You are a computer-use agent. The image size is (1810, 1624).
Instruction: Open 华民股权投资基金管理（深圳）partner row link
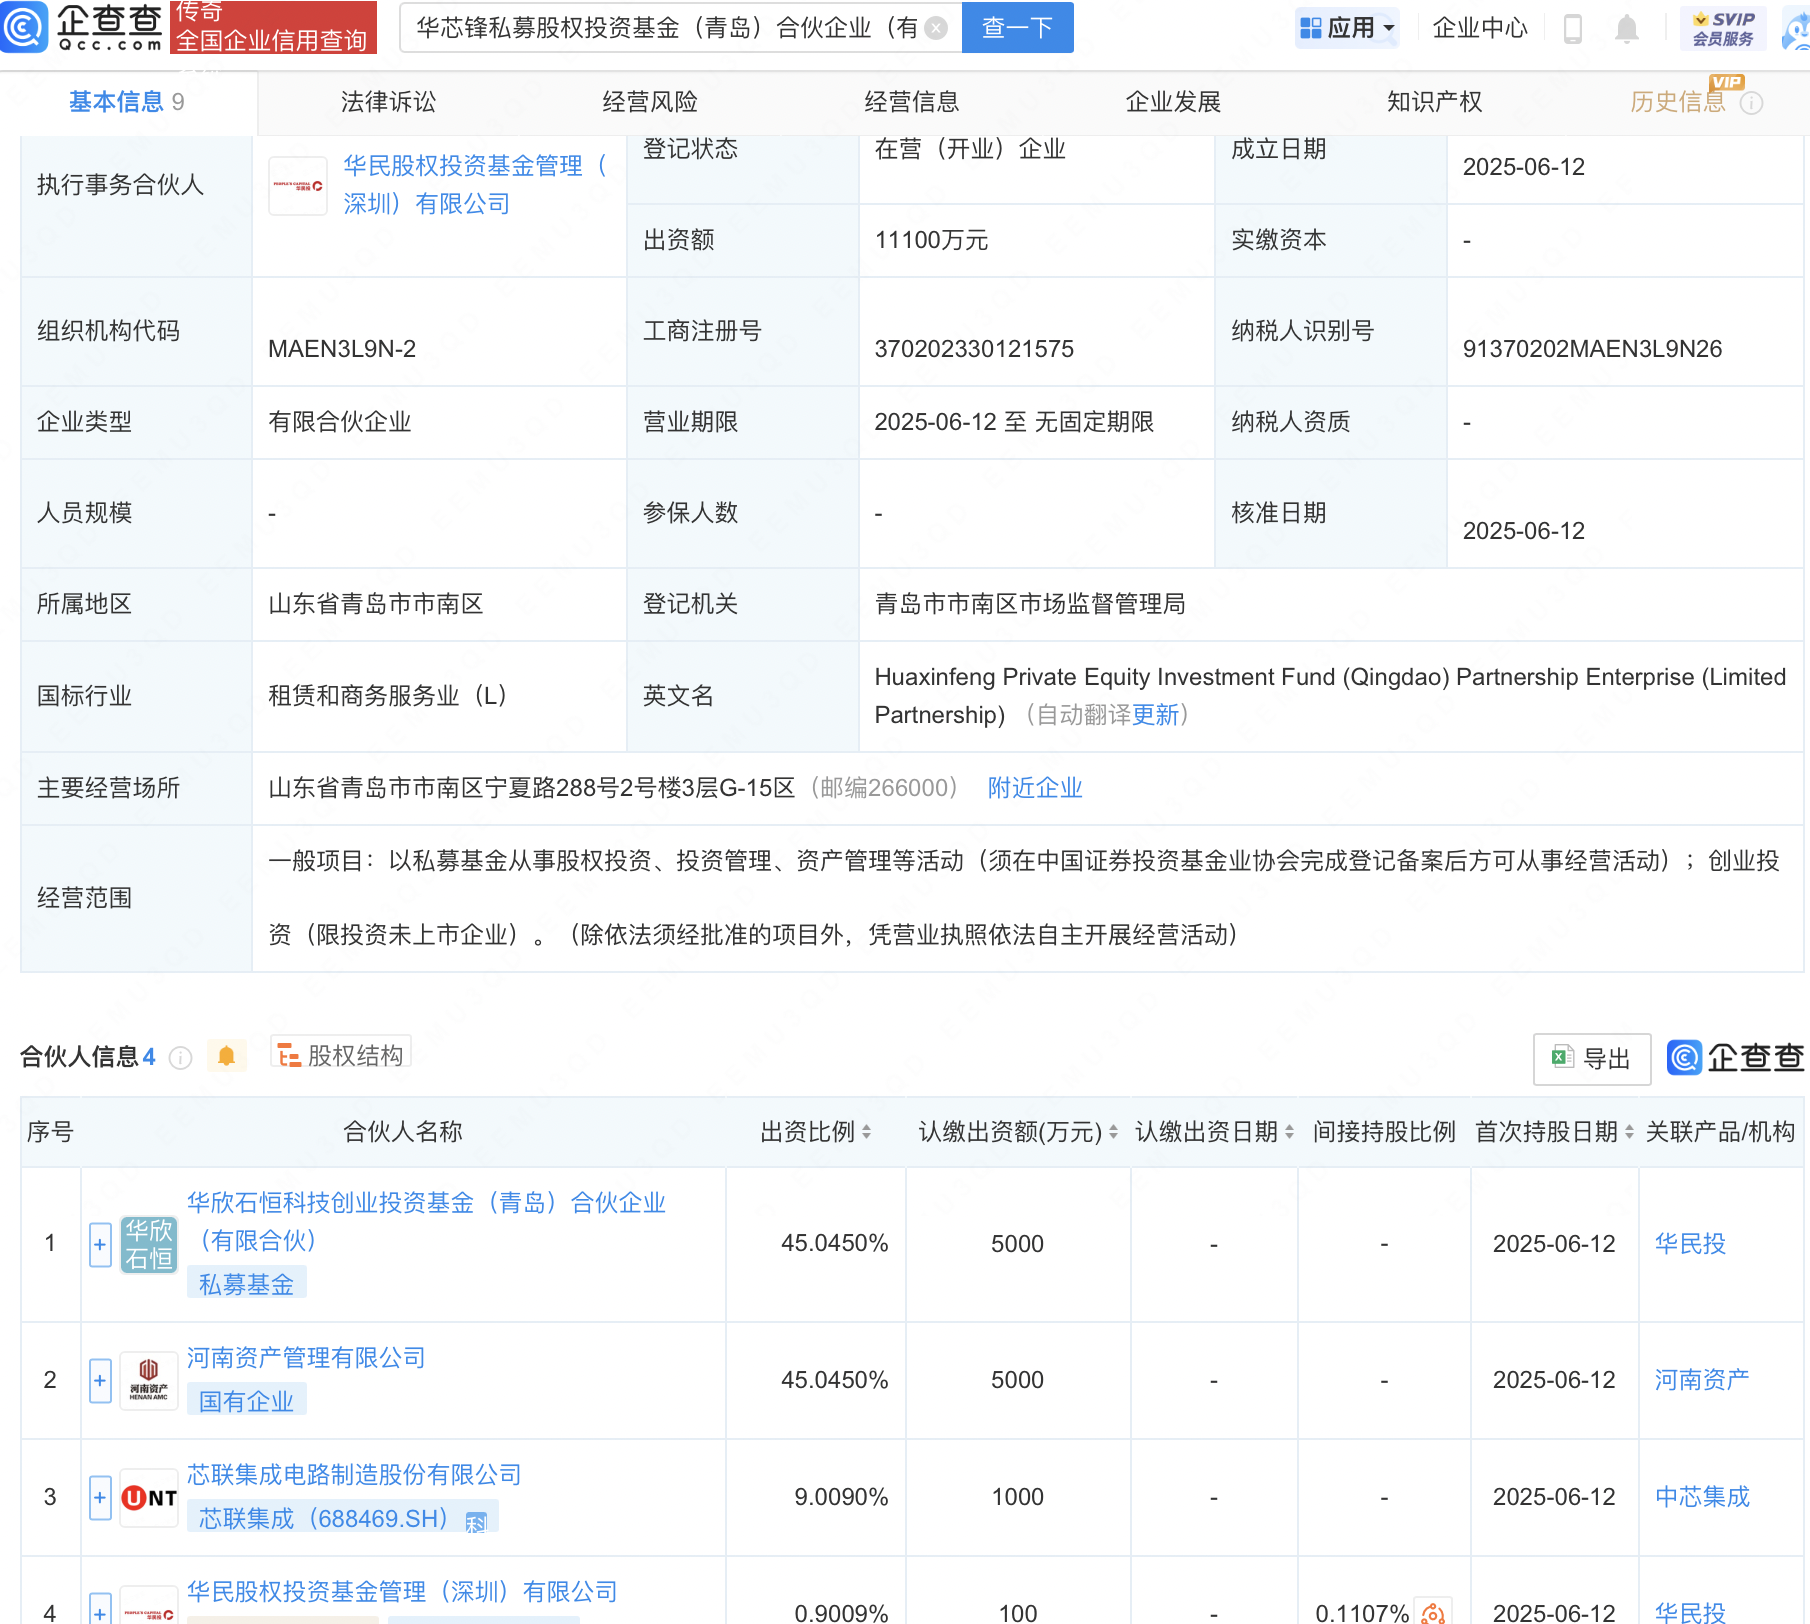tap(402, 1592)
